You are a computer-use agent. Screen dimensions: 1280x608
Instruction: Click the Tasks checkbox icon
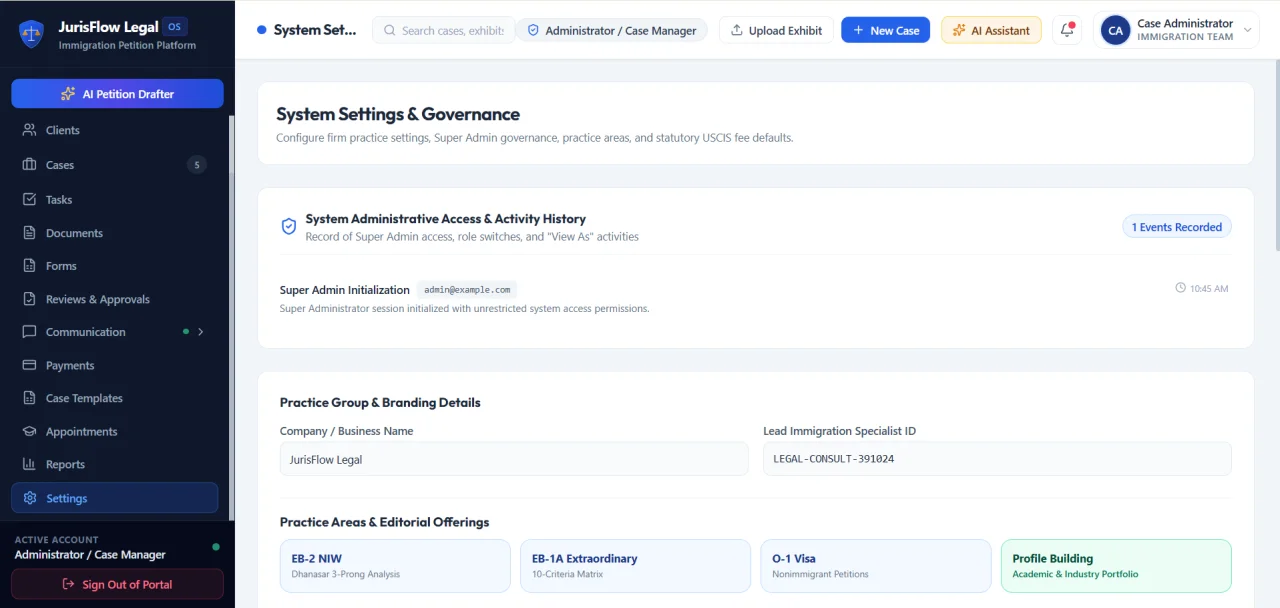(x=29, y=199)
